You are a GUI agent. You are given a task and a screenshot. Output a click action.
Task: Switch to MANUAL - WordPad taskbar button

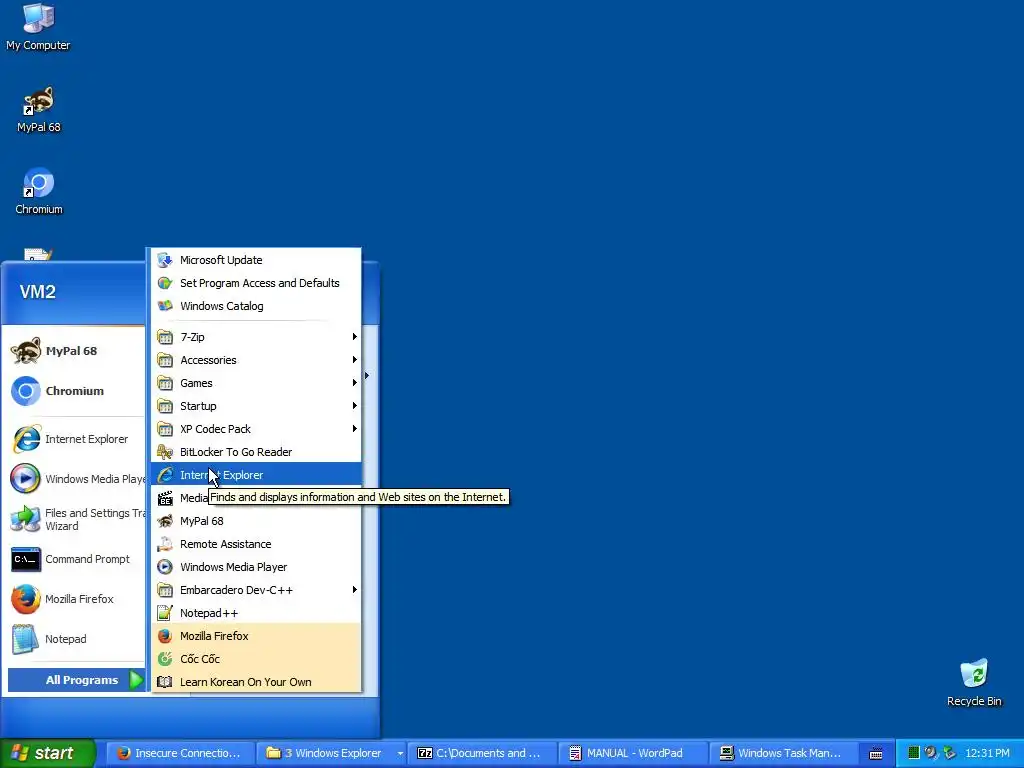point(632,753)
